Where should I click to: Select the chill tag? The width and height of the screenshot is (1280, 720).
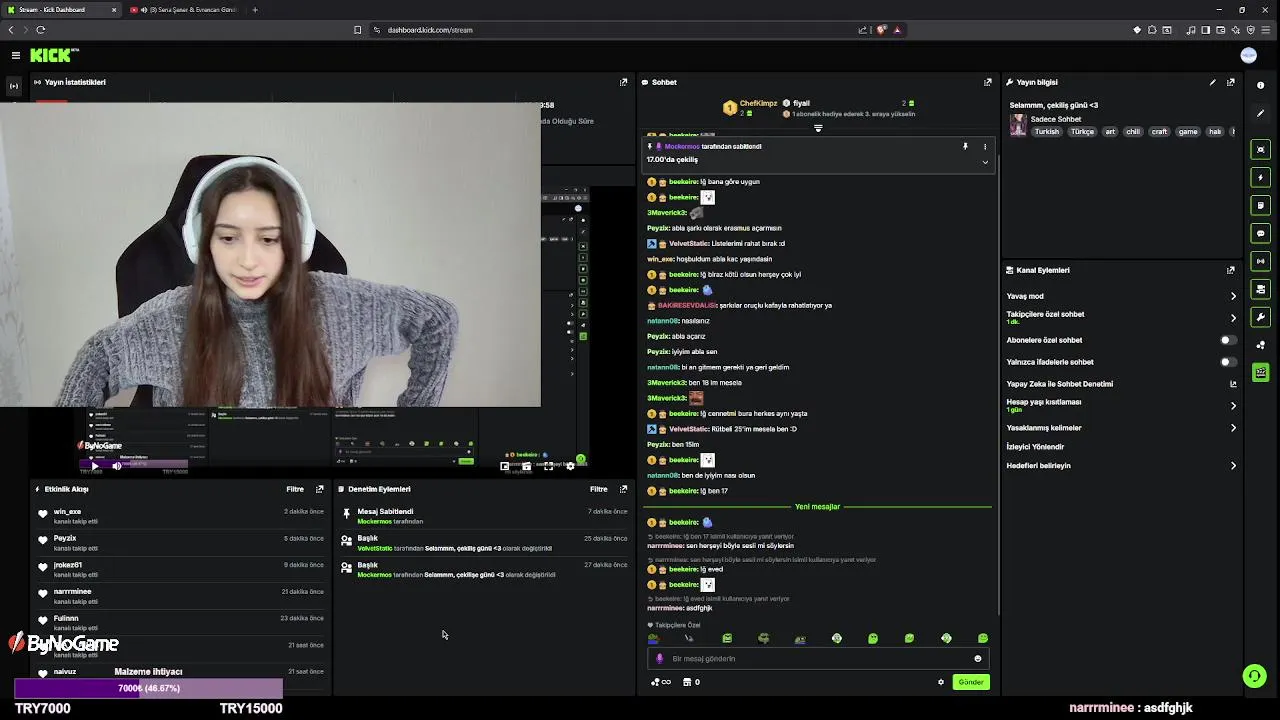[x=1133, y=132]
